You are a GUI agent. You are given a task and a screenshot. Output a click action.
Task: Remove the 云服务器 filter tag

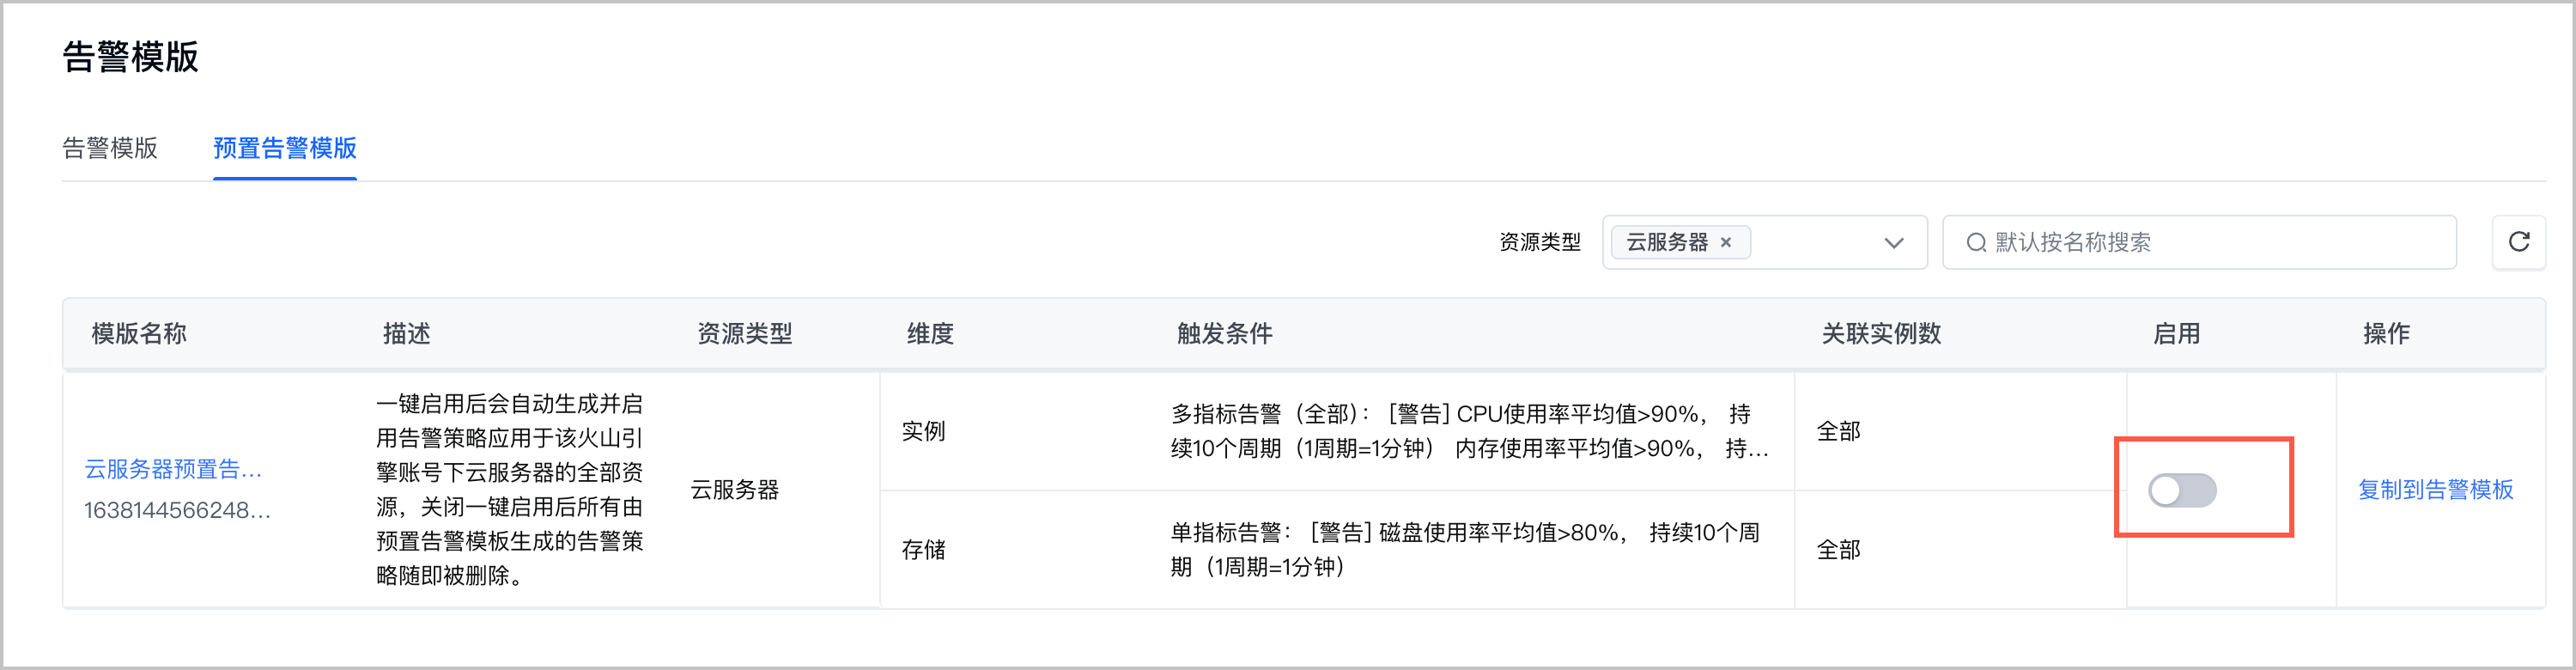click(1725, 243)
